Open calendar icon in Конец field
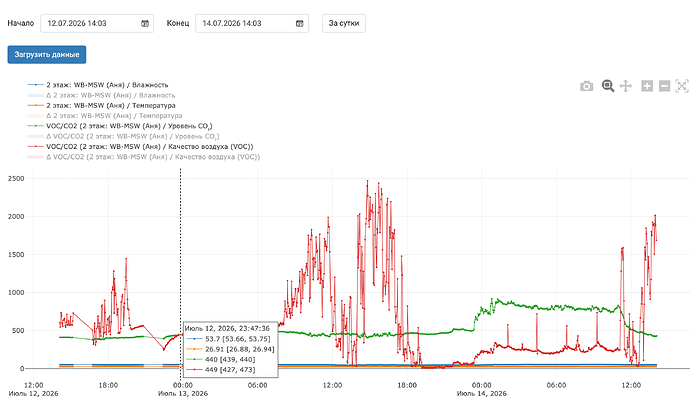 299,23
